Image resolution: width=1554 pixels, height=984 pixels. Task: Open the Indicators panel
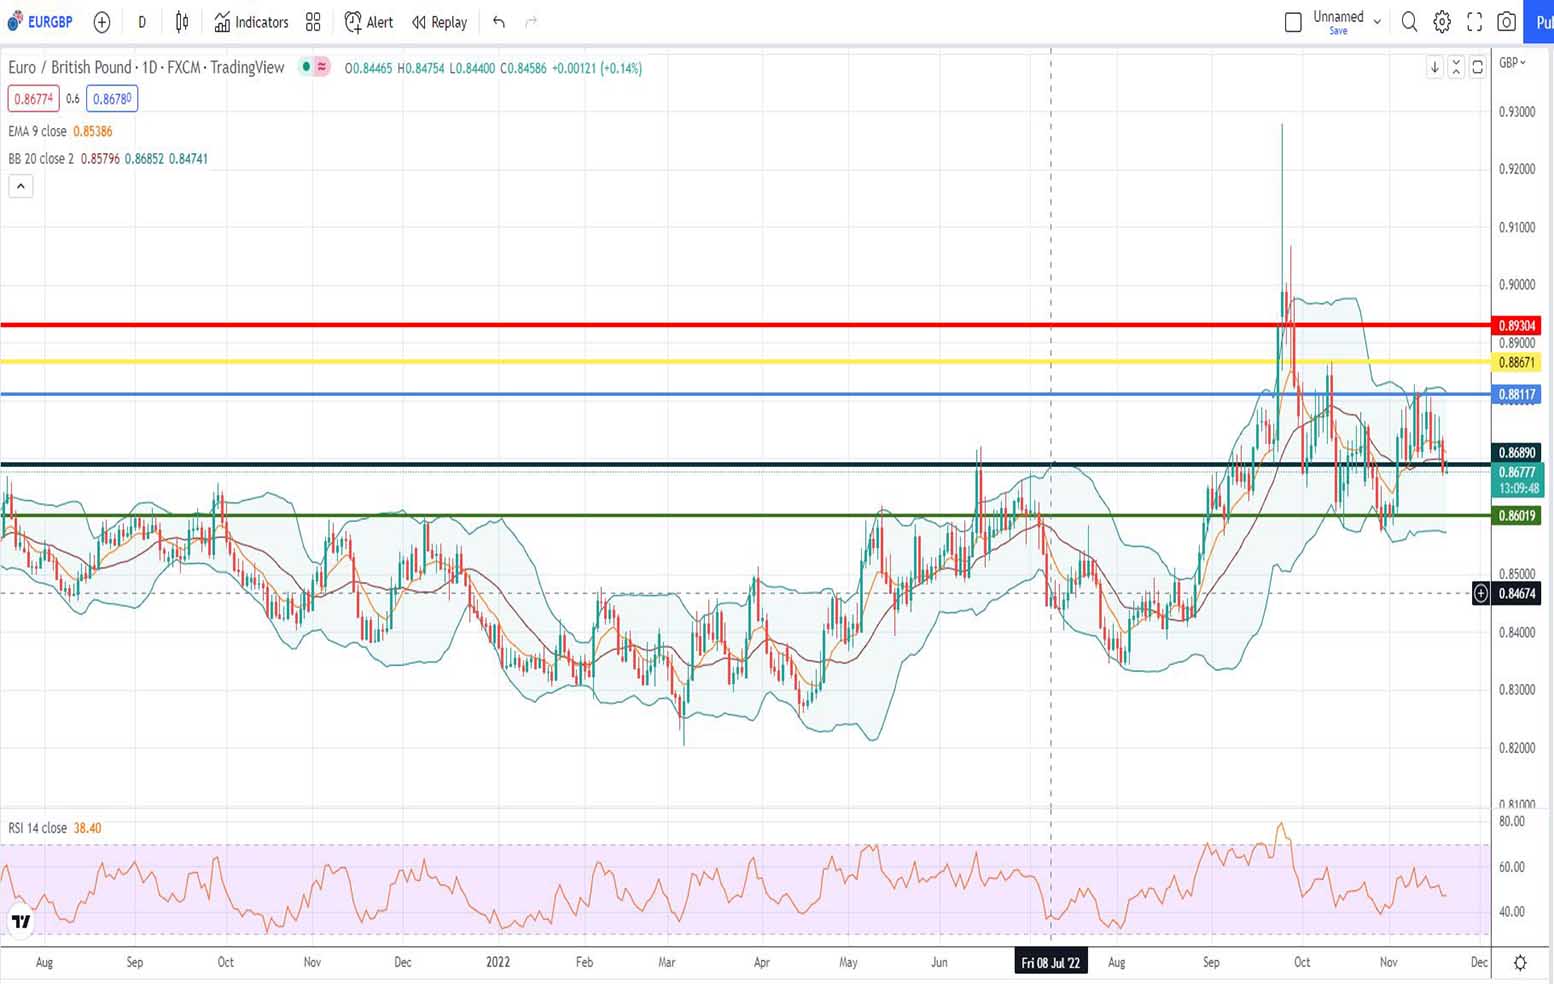coord(250,21)
